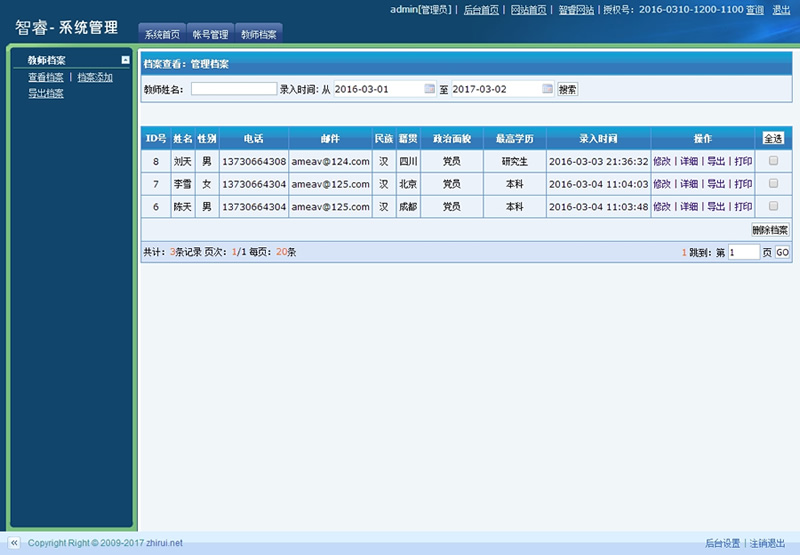This screenshot has height=555, width=800.
Task: Click 导出档案 in the left sidebar
Action: click(x=46, y=93)
